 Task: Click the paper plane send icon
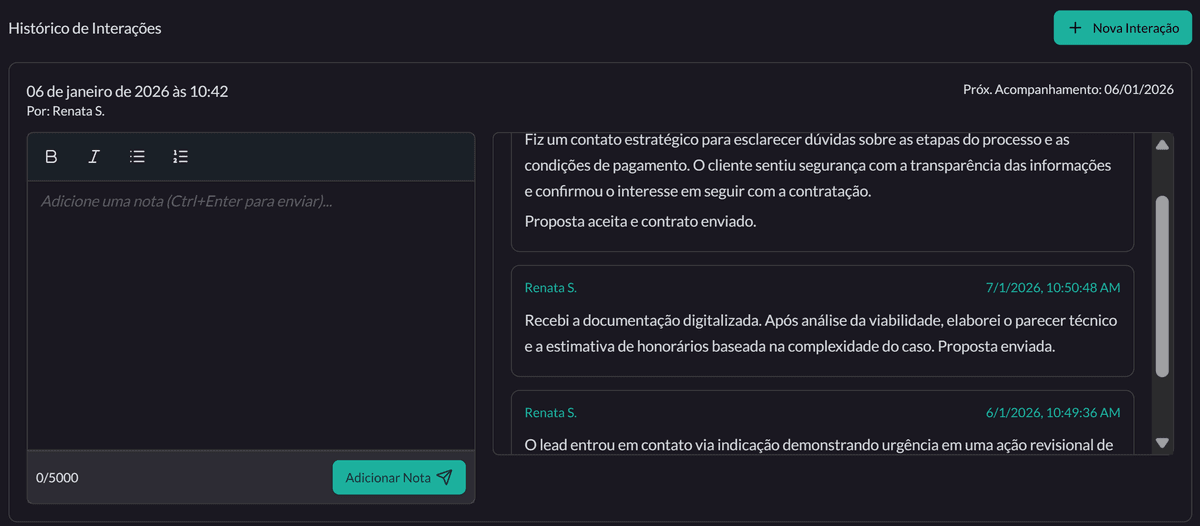(445, 478)
